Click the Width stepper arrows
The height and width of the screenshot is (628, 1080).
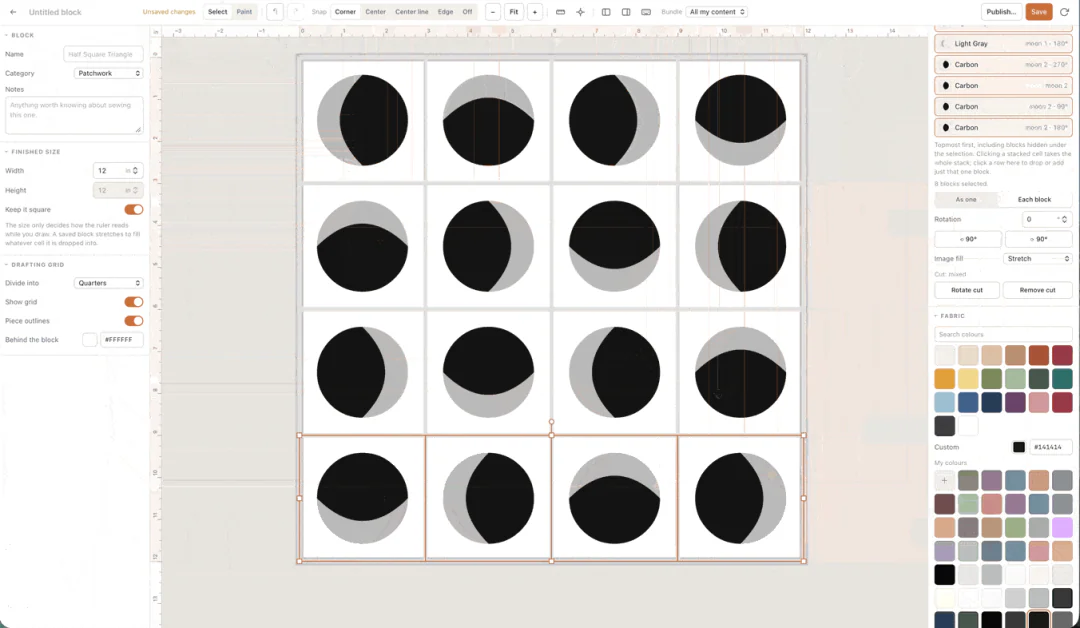pyautogui.click(x=135, y=171)
